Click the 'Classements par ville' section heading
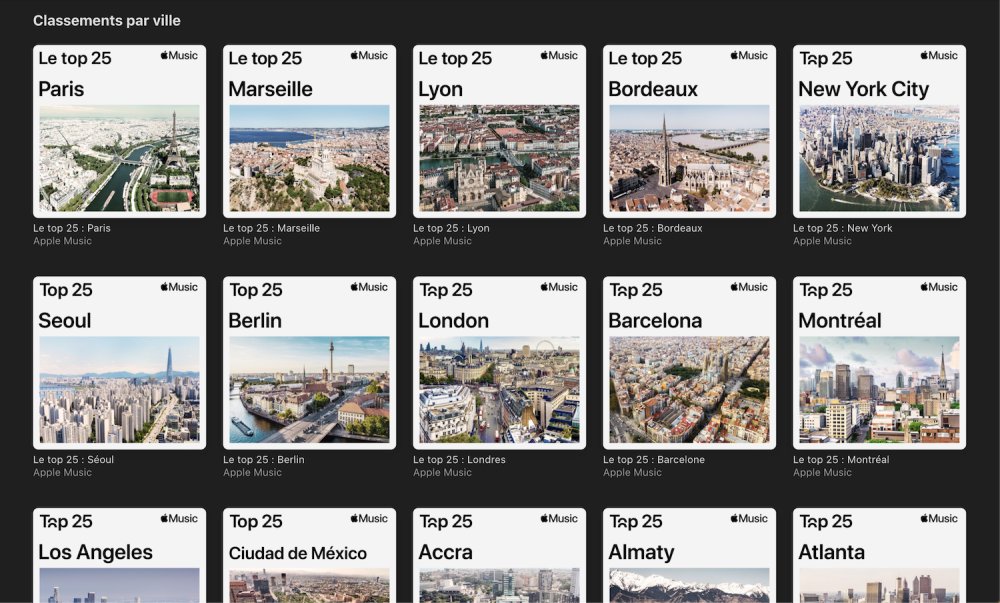The width and height of the screenshot is (1000, 603). tap(106, 20)
